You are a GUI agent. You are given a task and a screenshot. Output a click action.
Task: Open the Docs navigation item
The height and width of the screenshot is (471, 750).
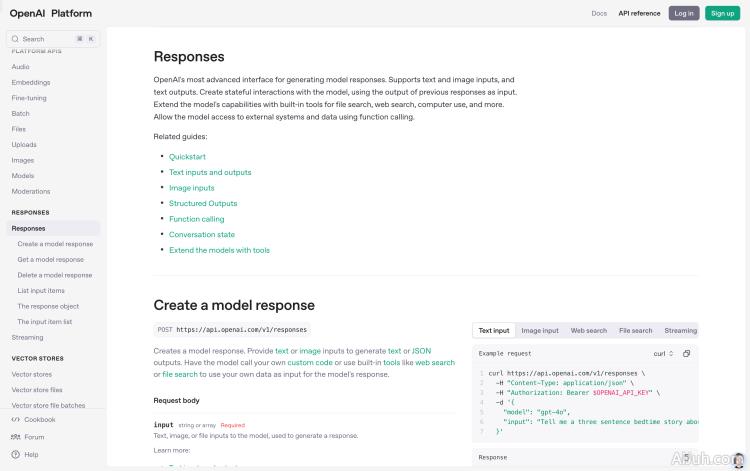click(x=599, y=13)
